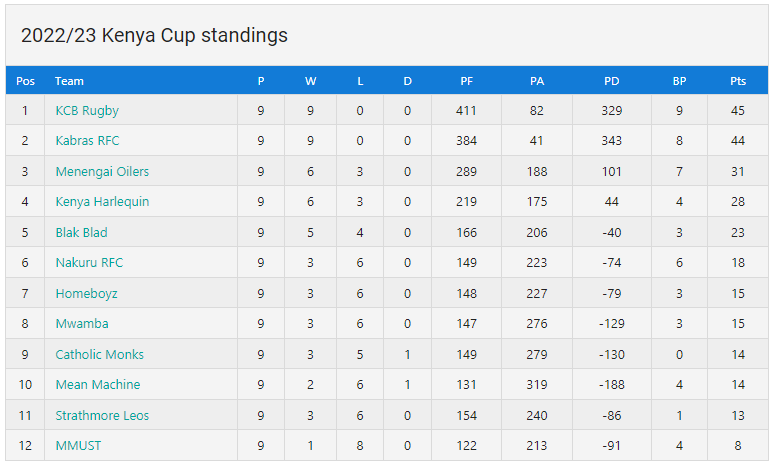This screenshot has height=463, width=773.
Task: Click the Pos column header
Action: (25, 81)
